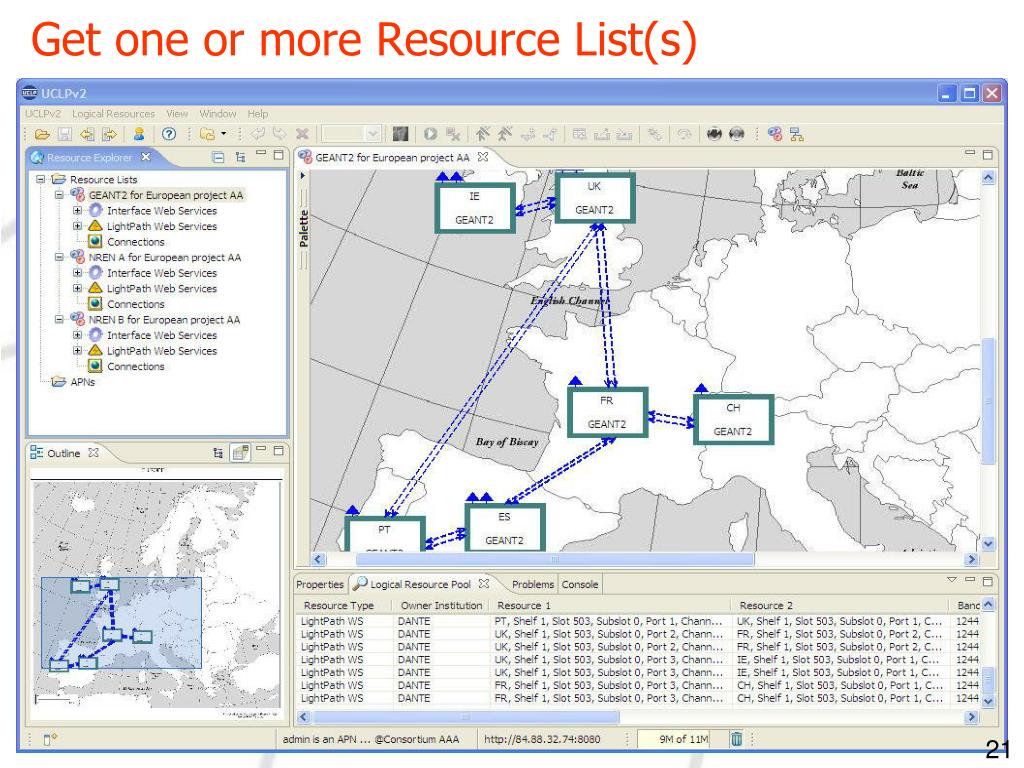Click the tree link icon in Resource Explorer

240,157
